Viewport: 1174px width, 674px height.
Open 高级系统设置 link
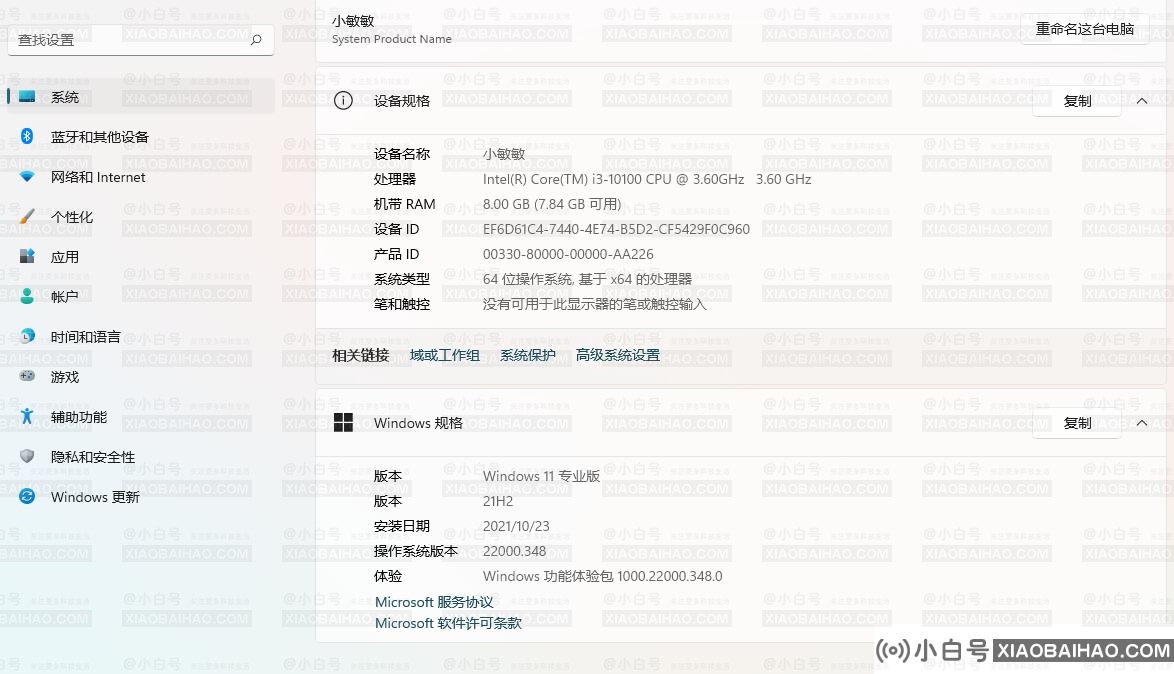click(618, 355)
